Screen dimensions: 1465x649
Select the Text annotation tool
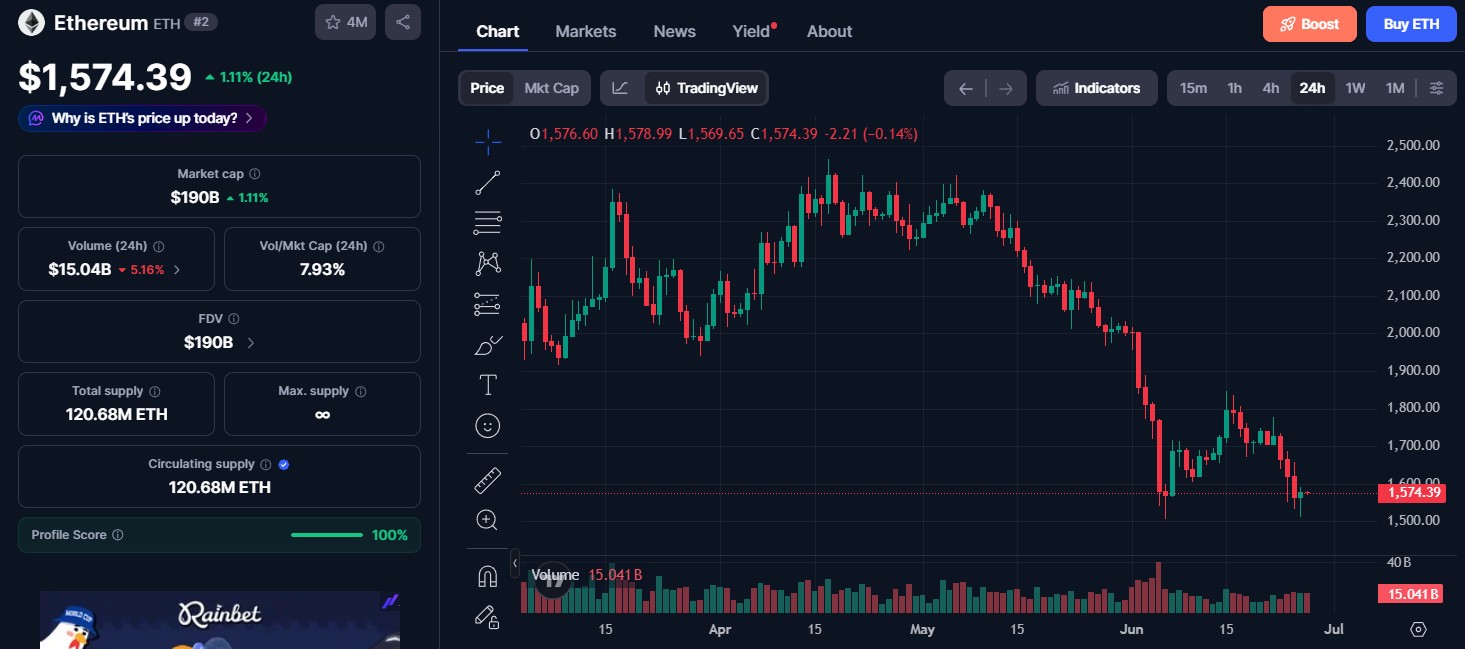[488, 385]
